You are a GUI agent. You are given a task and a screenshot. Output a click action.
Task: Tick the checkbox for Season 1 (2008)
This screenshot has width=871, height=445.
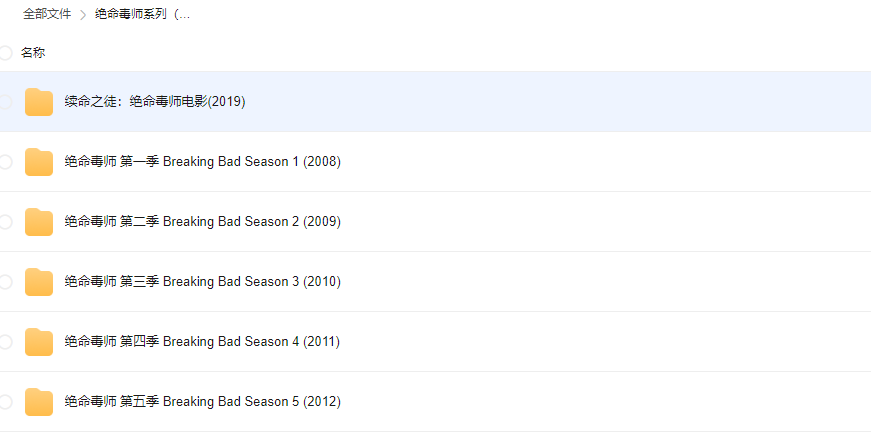coord(5,162)
